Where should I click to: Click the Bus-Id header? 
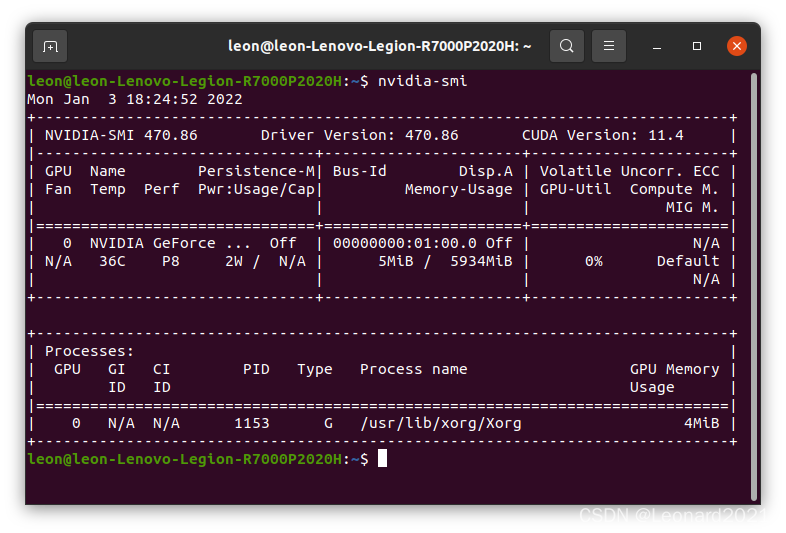[x=359, y=171]
